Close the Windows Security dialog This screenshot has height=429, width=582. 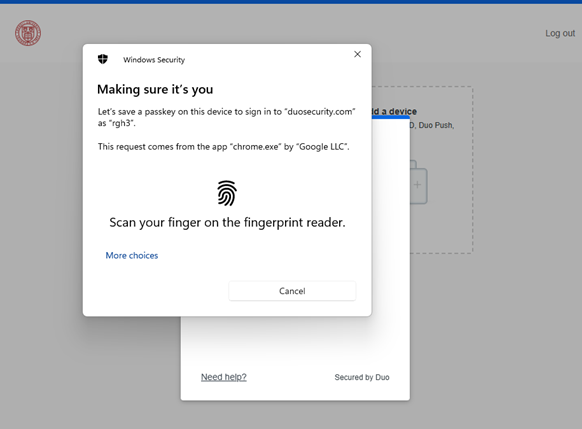(357, 54)
